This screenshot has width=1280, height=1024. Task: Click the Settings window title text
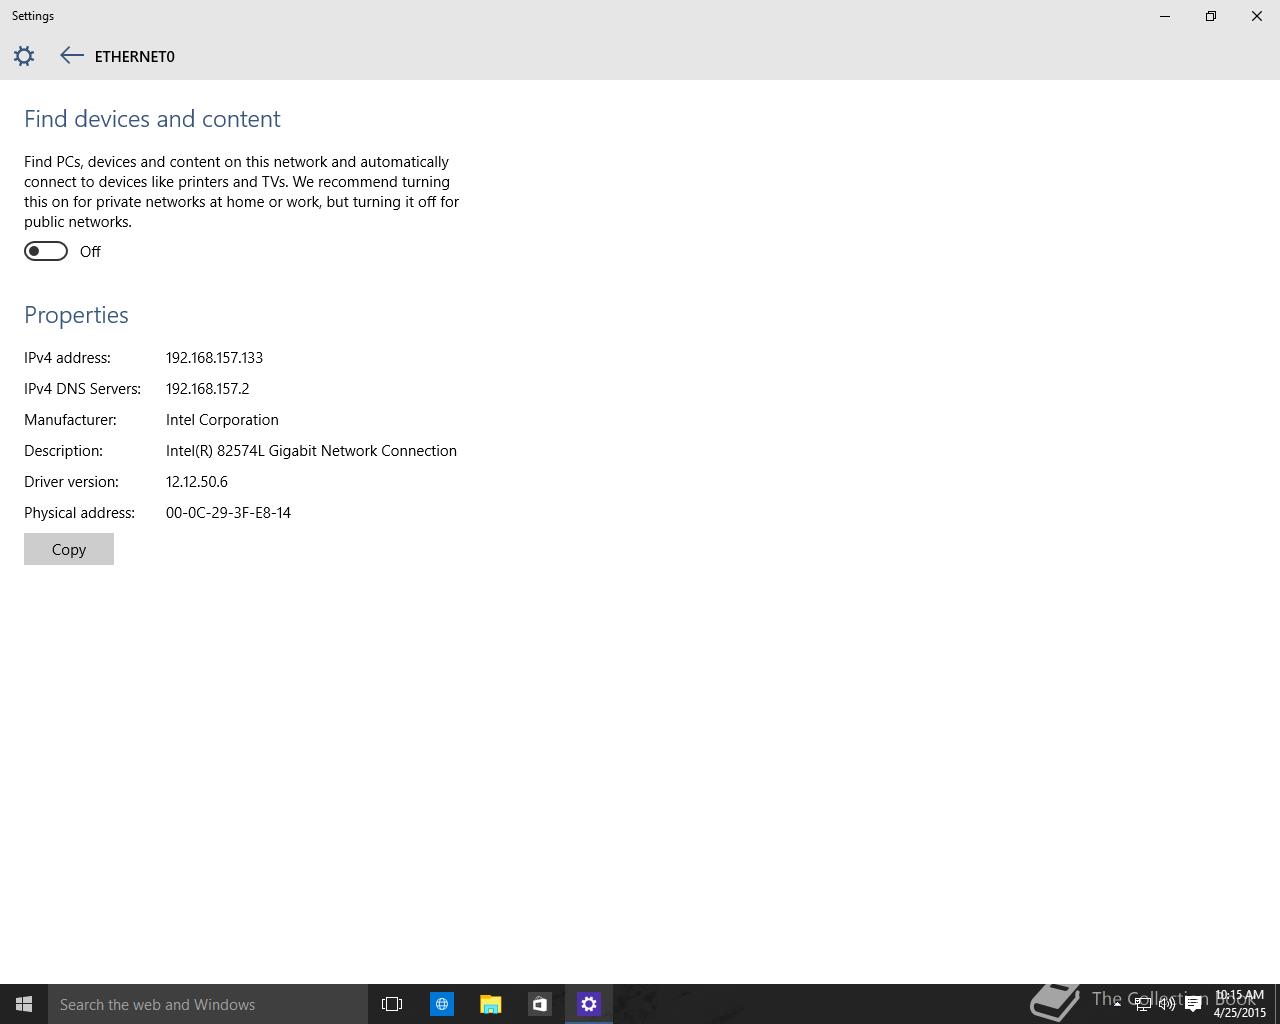(x=33, y=16)
